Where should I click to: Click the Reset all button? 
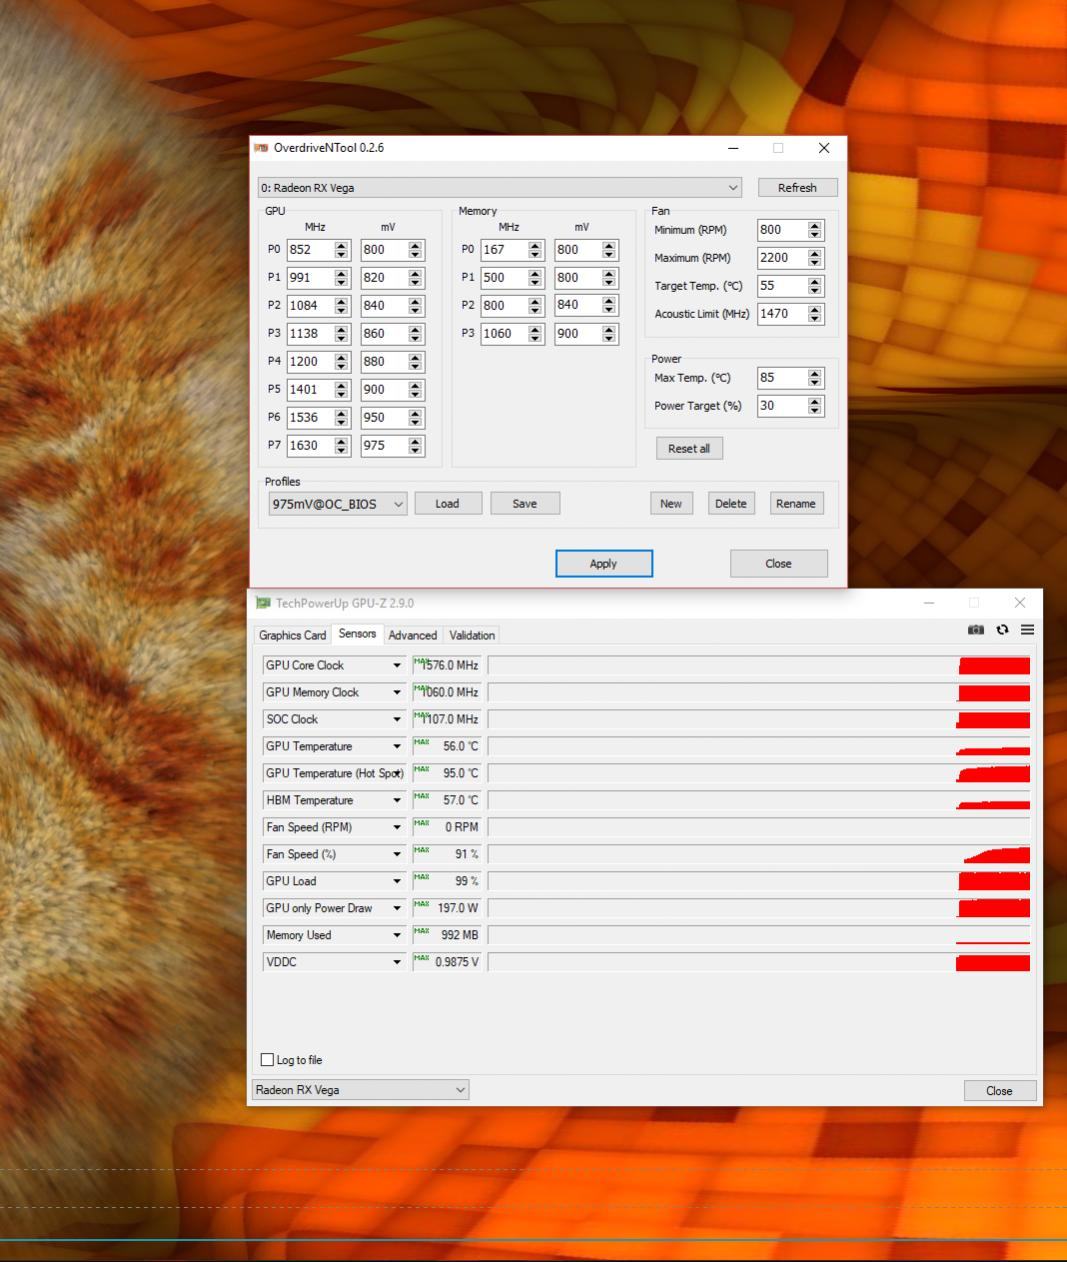[689, 448]
